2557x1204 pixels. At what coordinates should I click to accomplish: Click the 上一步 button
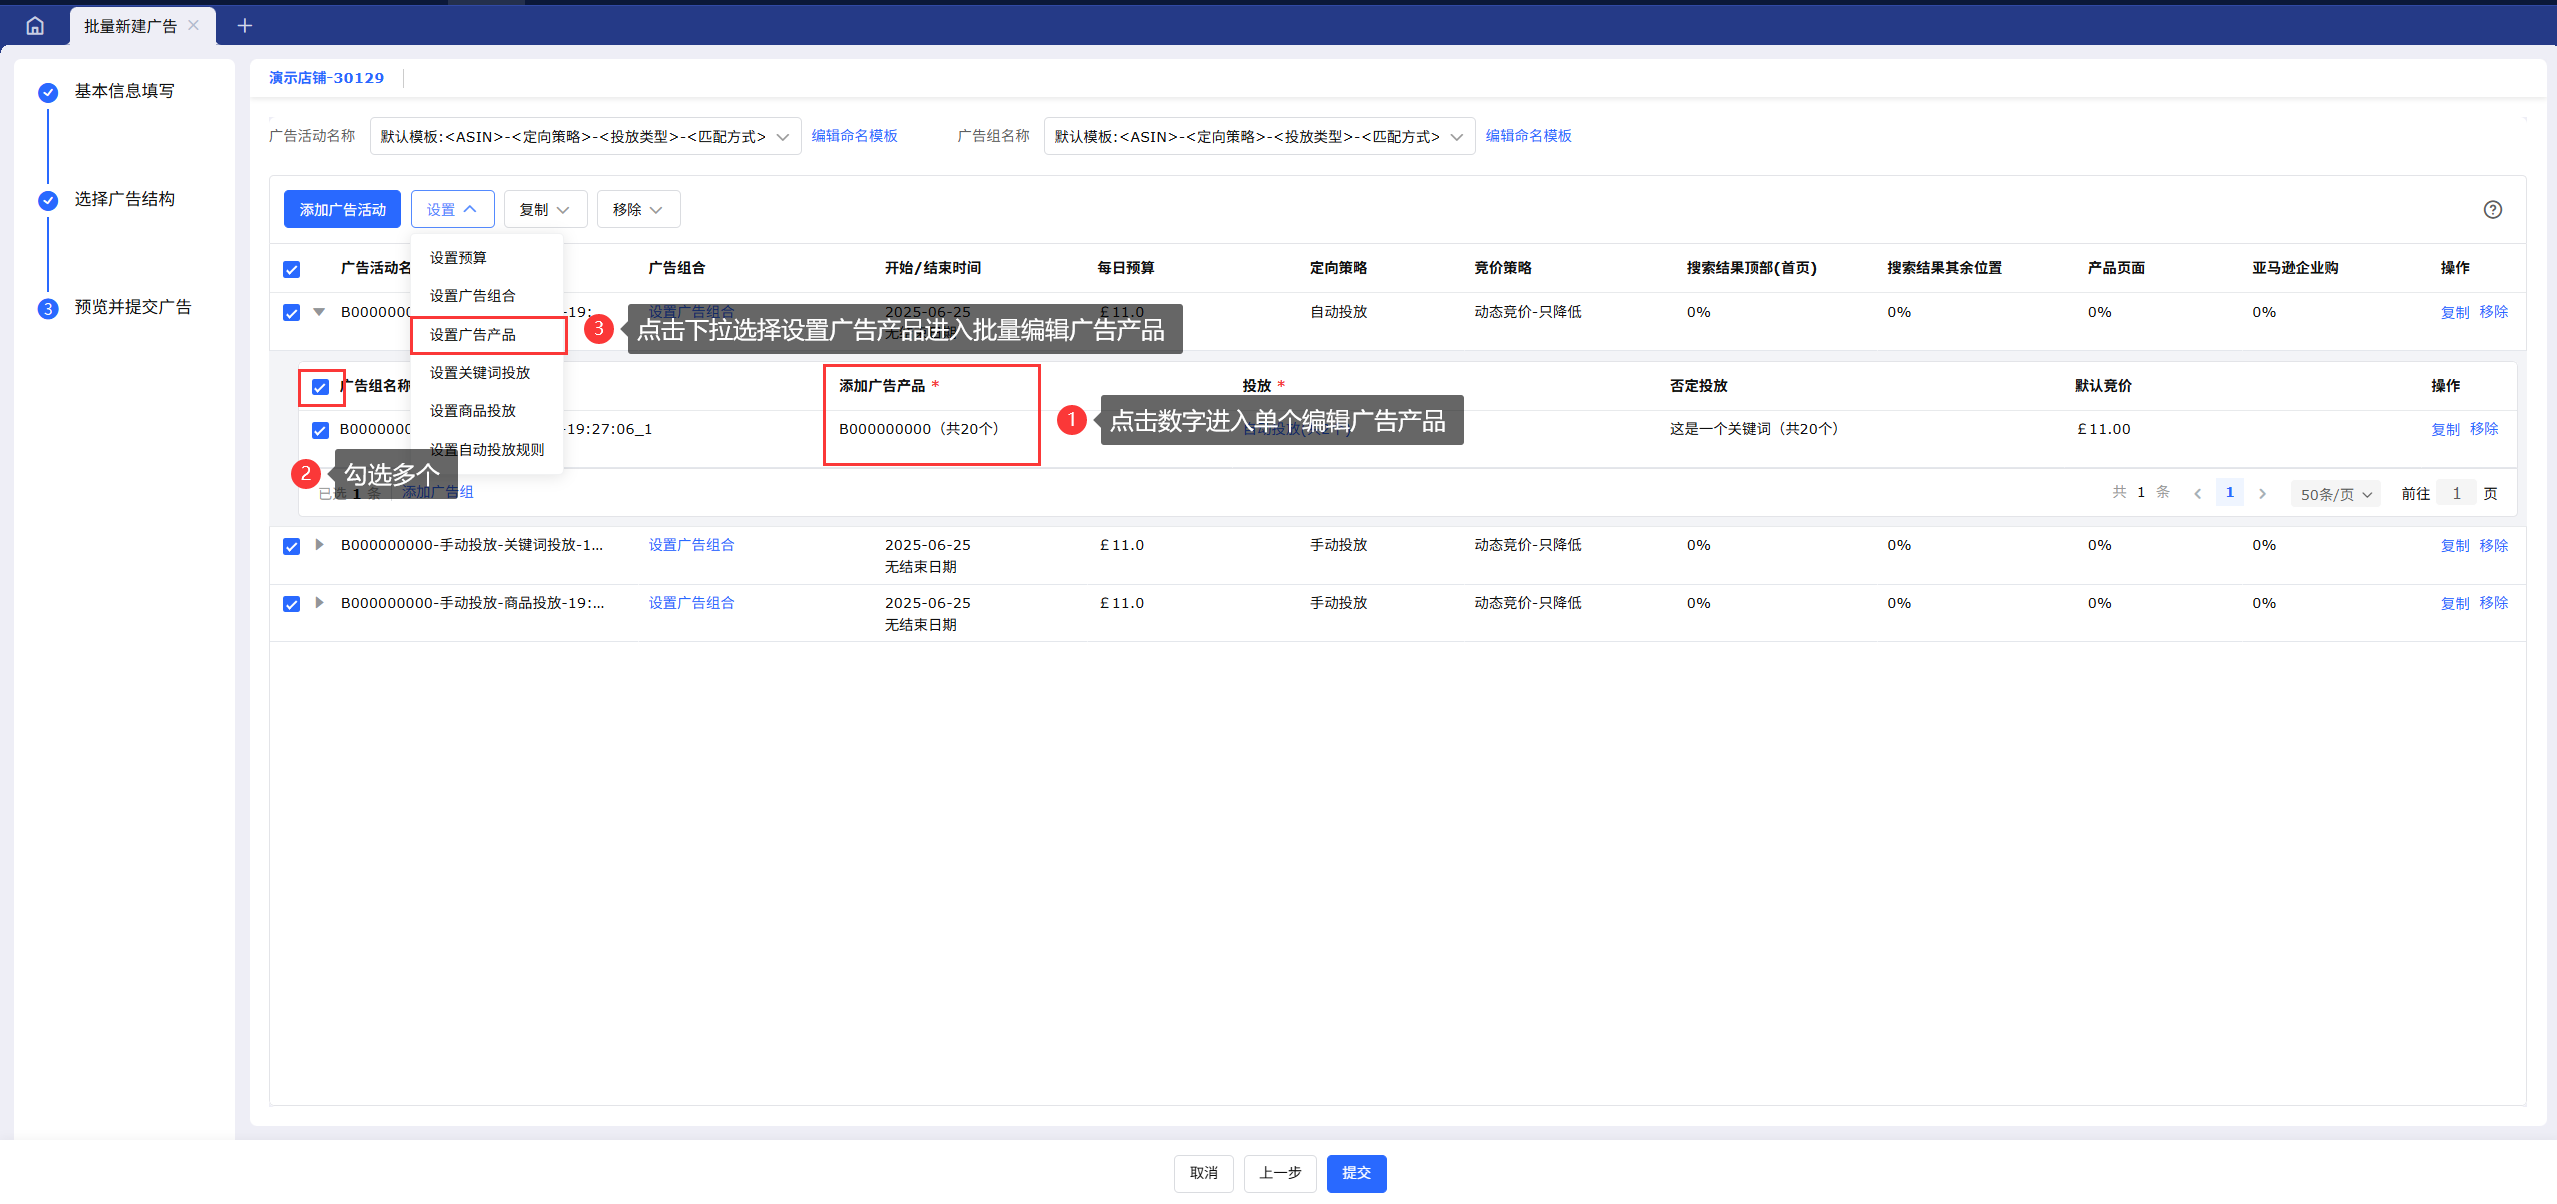[1280, 1173]
